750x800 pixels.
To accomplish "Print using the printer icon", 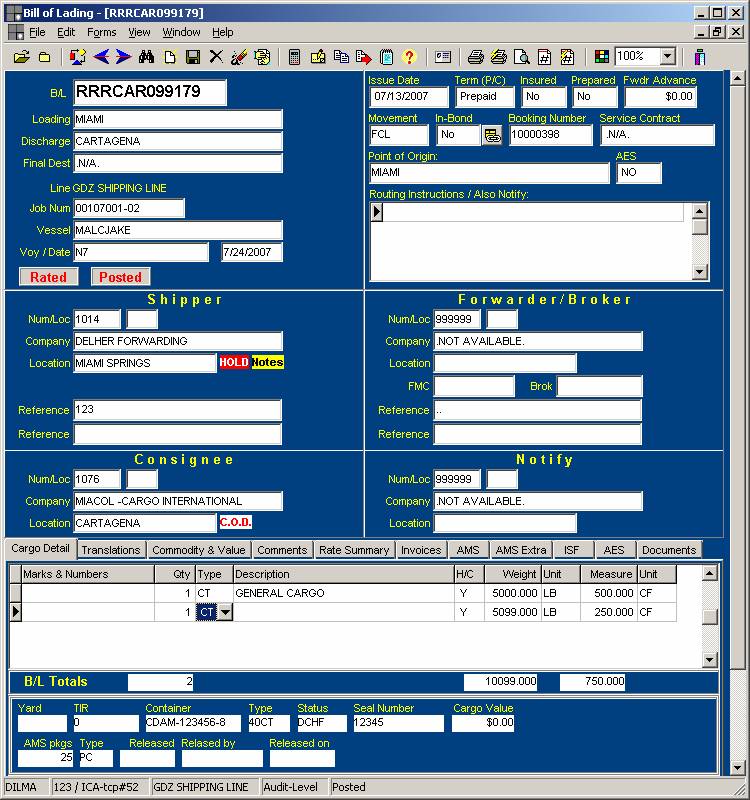I will [x=476, y=57].
